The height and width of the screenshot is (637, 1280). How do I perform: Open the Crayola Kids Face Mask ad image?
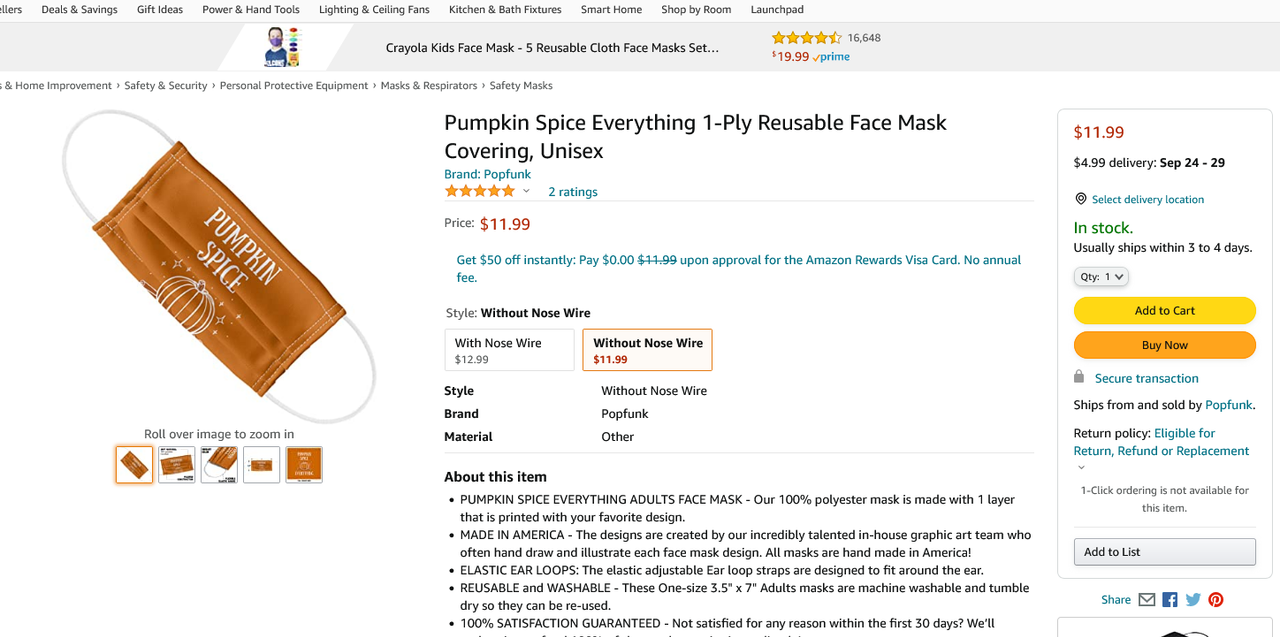(x=283, y=47)
